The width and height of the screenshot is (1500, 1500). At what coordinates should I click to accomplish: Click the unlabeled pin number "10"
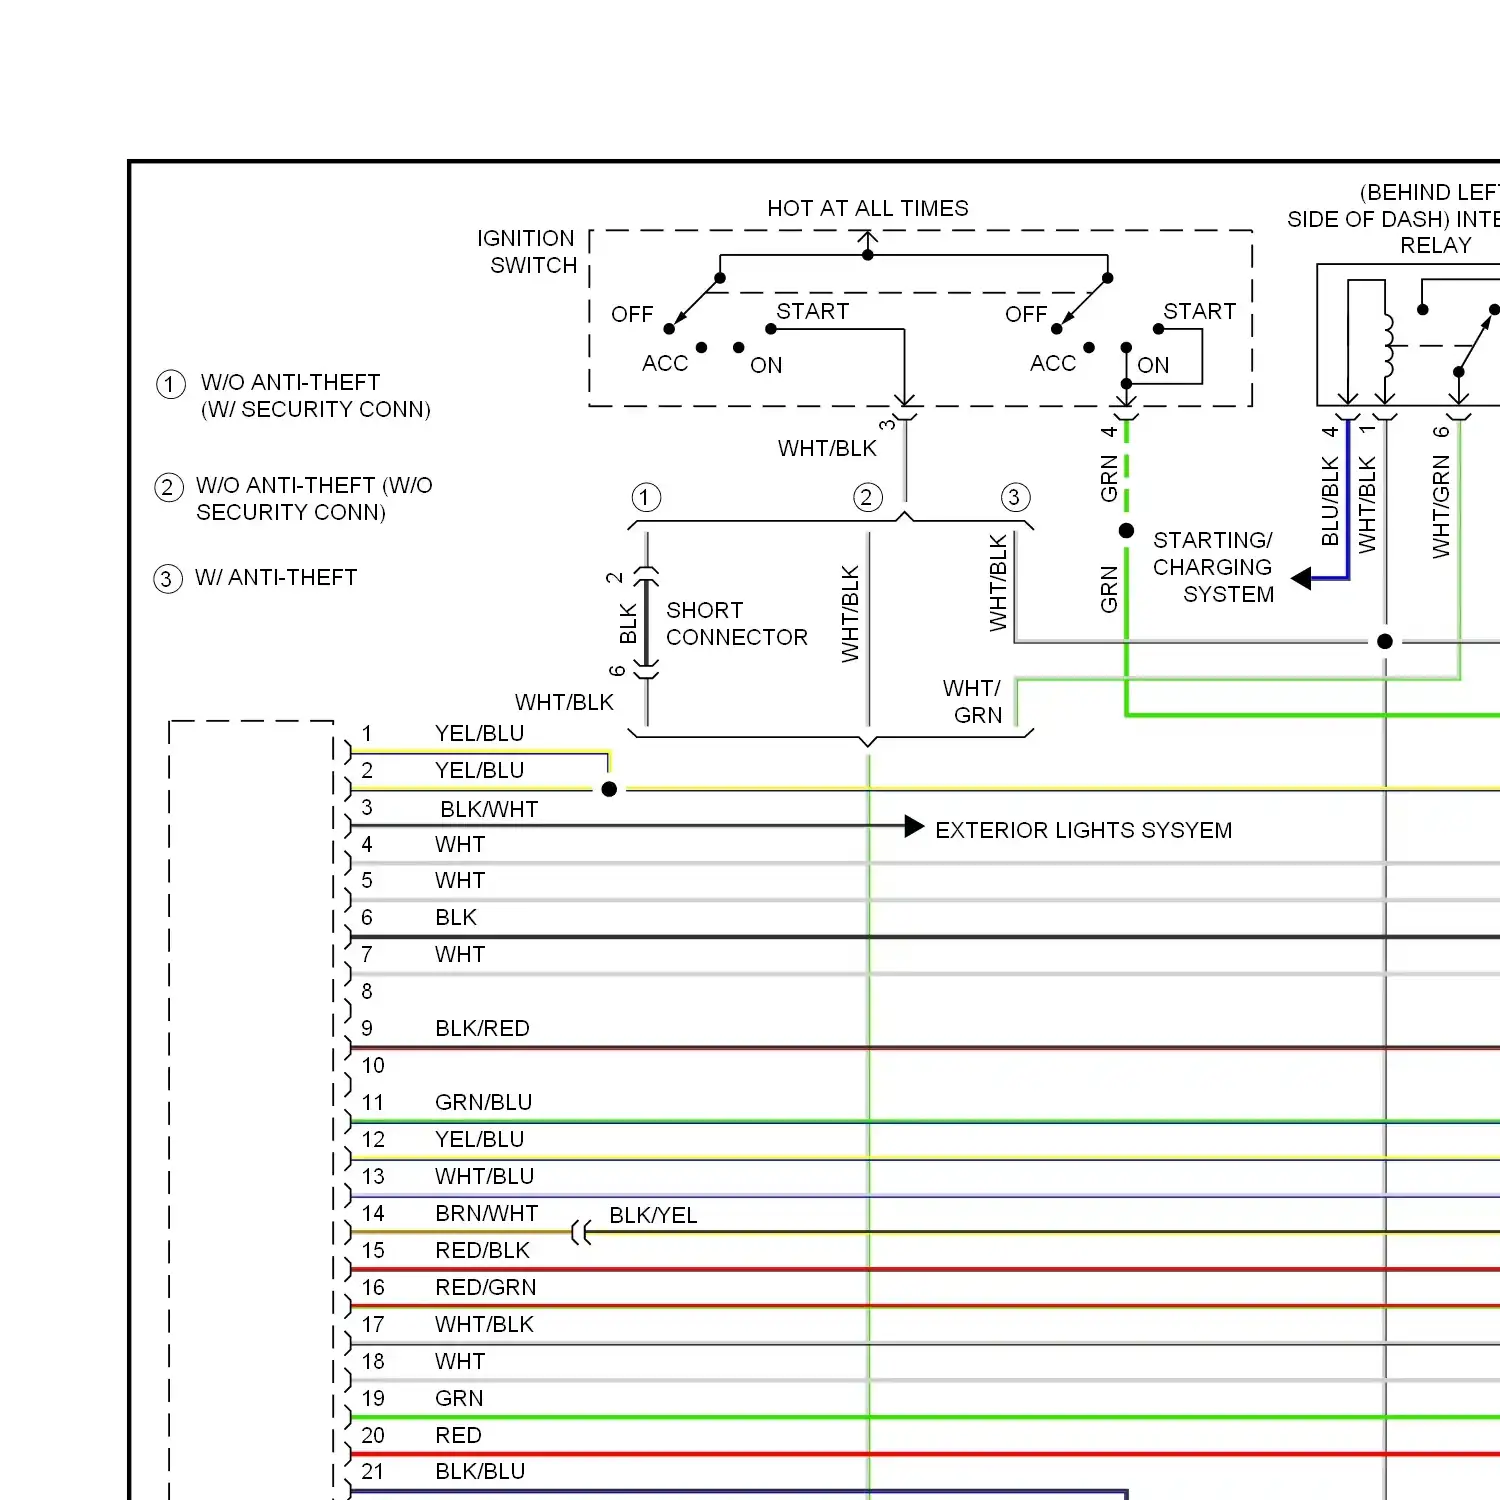[373, 1065]
